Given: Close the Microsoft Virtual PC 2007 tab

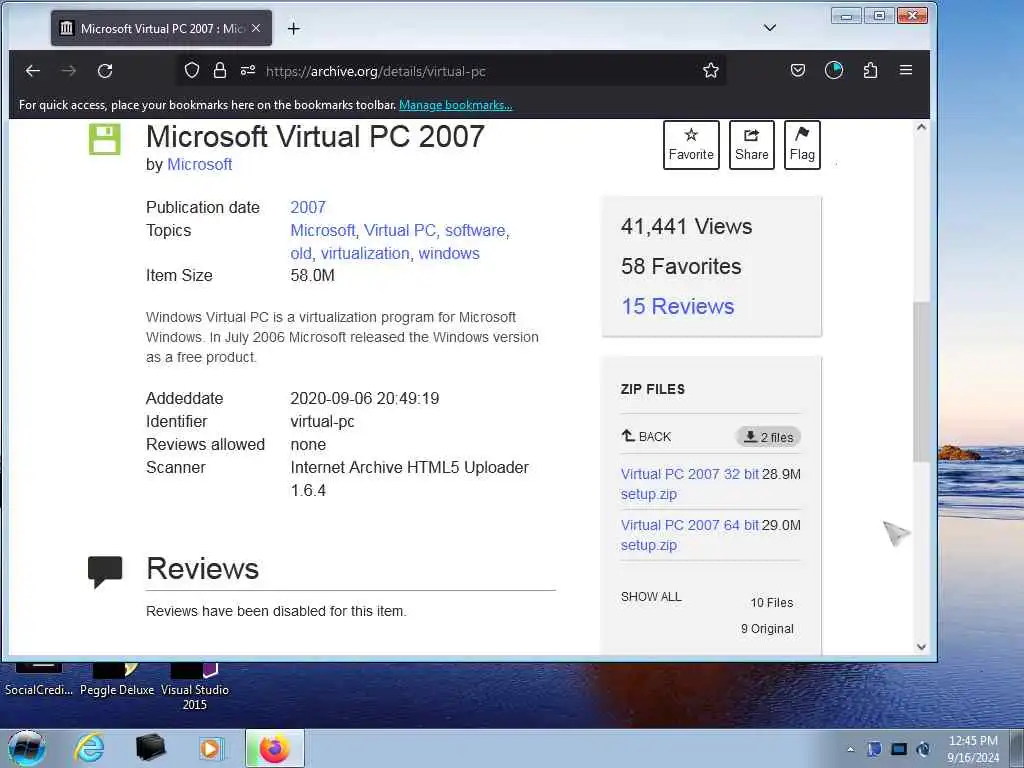Looking at the screenshot, I should 256,28.
